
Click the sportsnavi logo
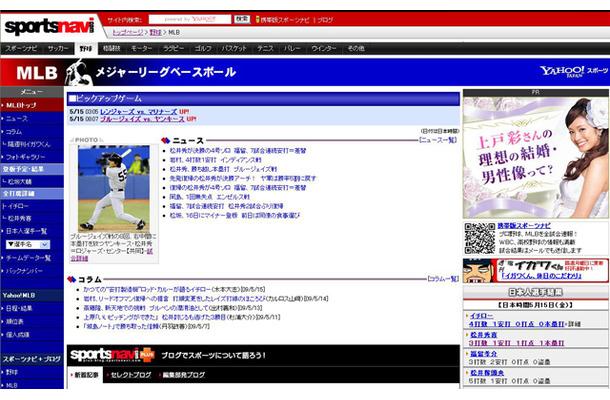pyautogui.click(x=49, y=26)
